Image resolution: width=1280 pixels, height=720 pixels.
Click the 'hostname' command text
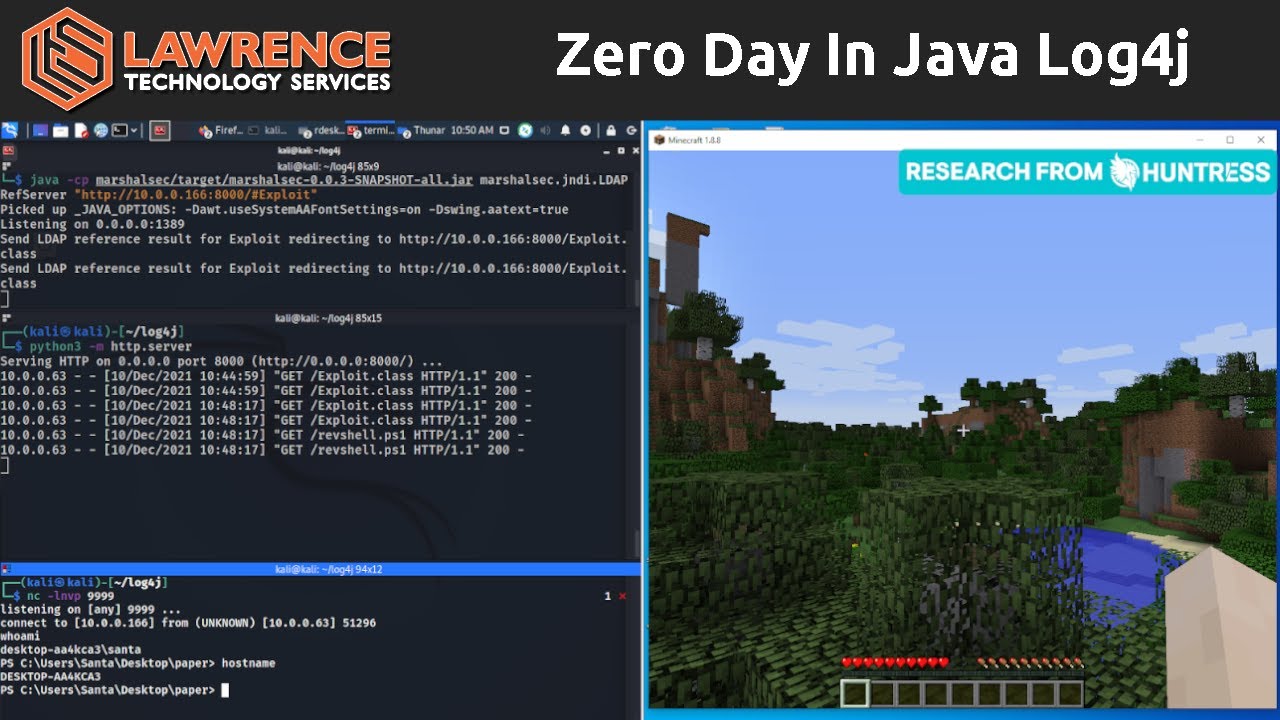coord(248,663)
